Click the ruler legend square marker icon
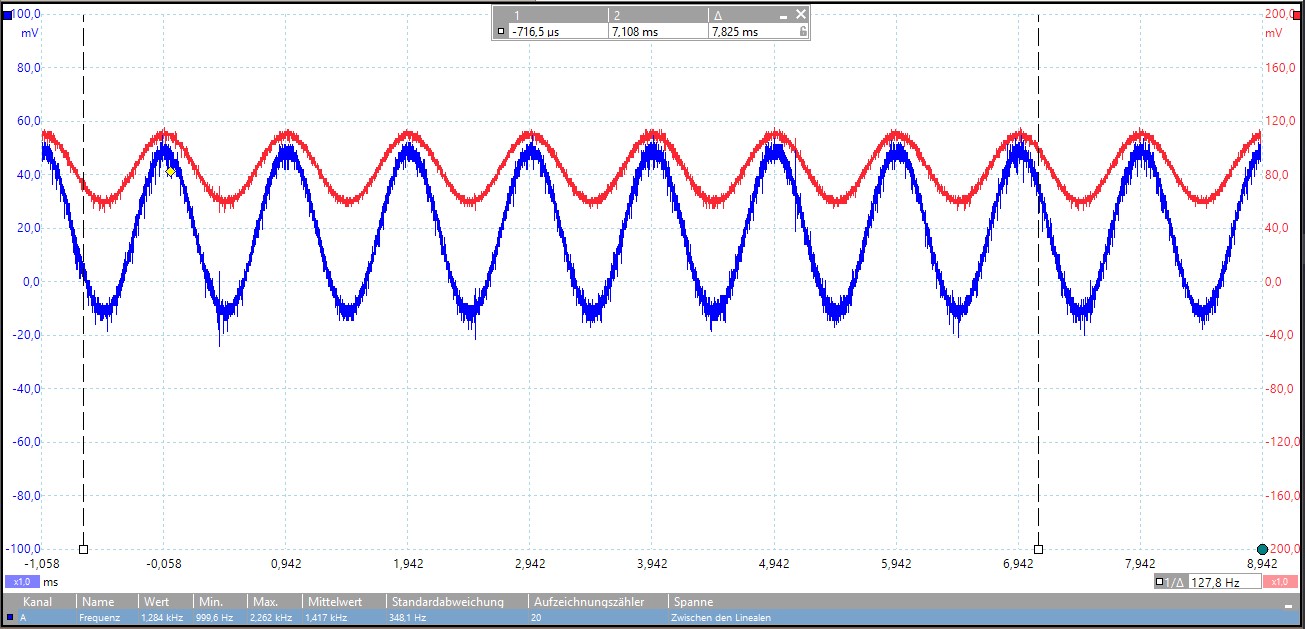Viewport: 1305px width, 629px height. (500, 32)
